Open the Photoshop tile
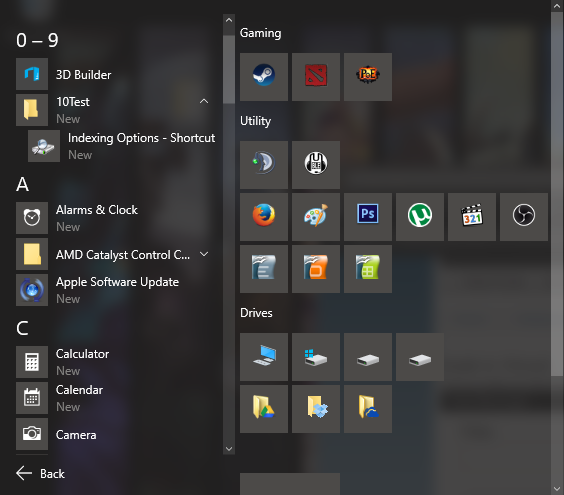 368,217
